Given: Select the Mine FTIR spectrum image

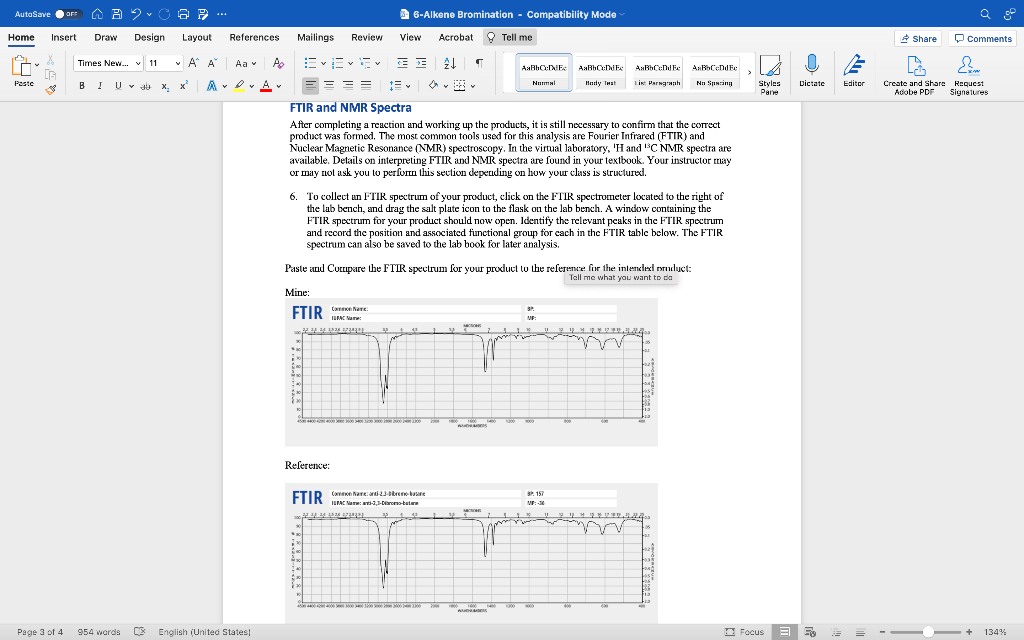Looking at the screenshot, I should coord(471,372).
